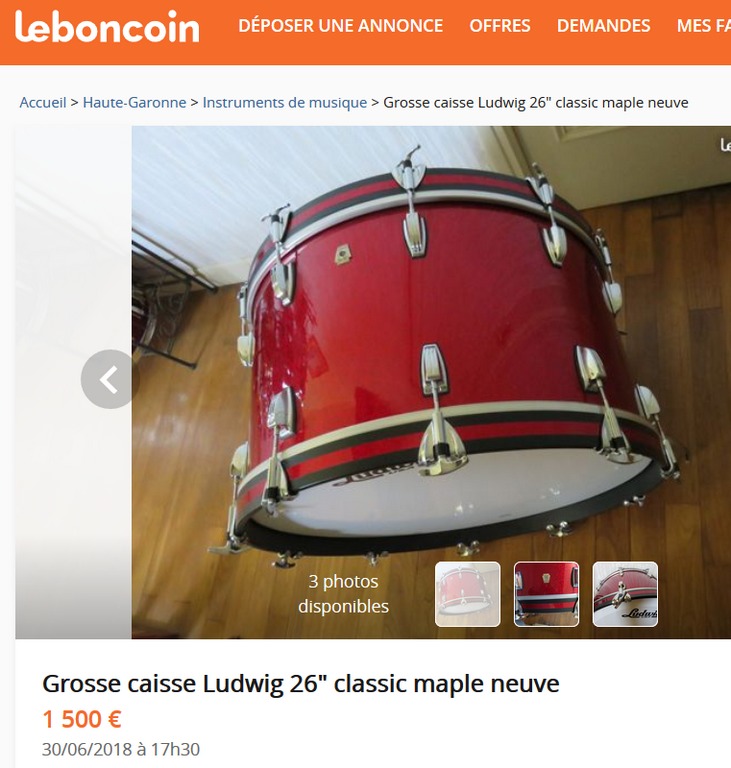Open the DEMANDES menu item
This screenshot has width=731, height=768.
pyautogui.click(x=604, y=25)
